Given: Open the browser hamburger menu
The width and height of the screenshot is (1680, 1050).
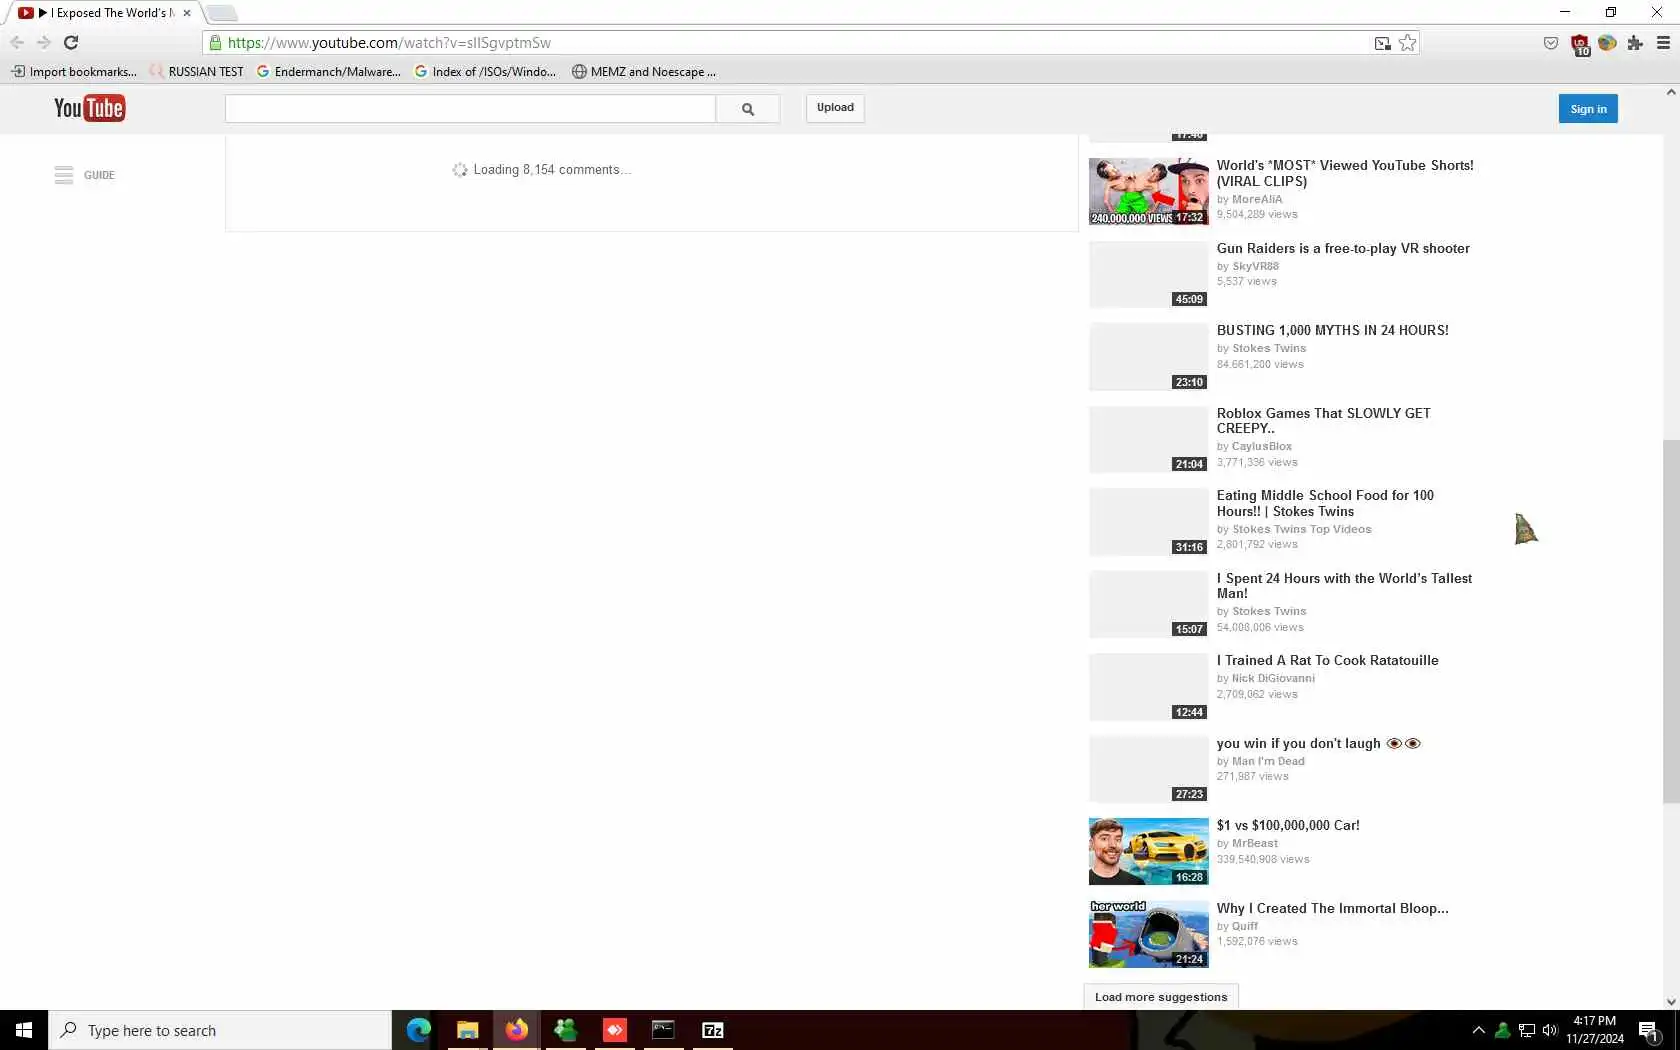Looking at the screenshot, I should coord(1663,43).
